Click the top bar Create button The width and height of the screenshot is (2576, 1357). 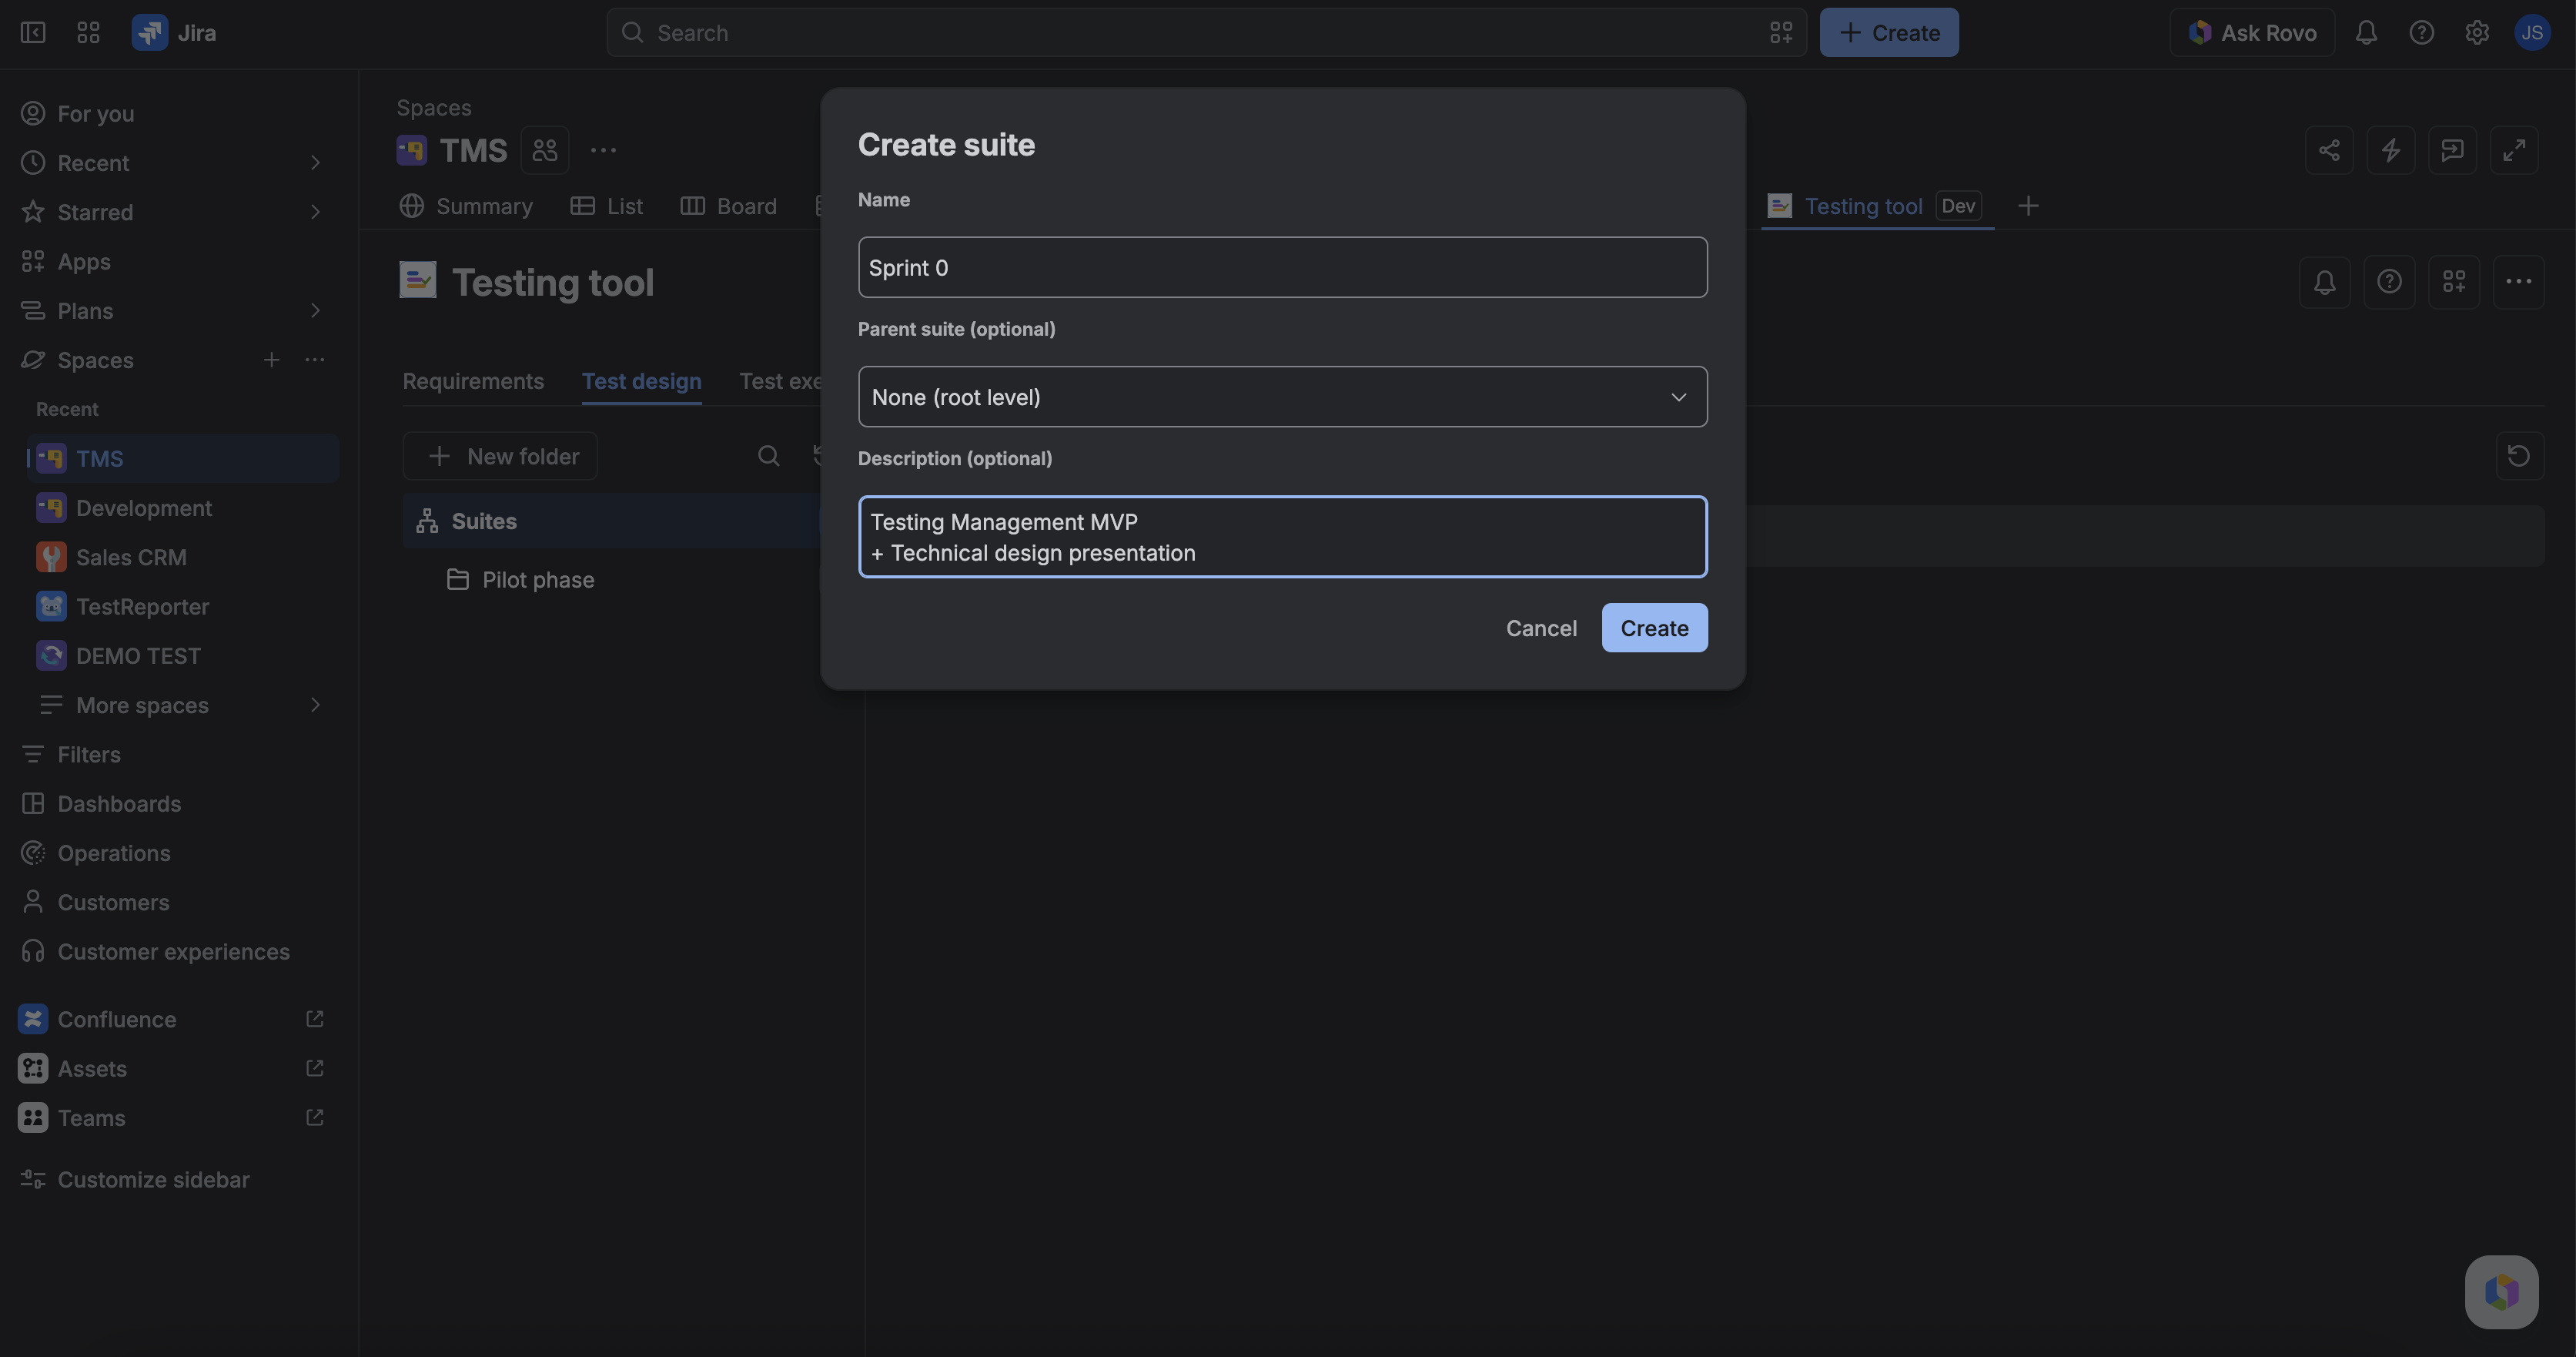[x=1888, y=33]
